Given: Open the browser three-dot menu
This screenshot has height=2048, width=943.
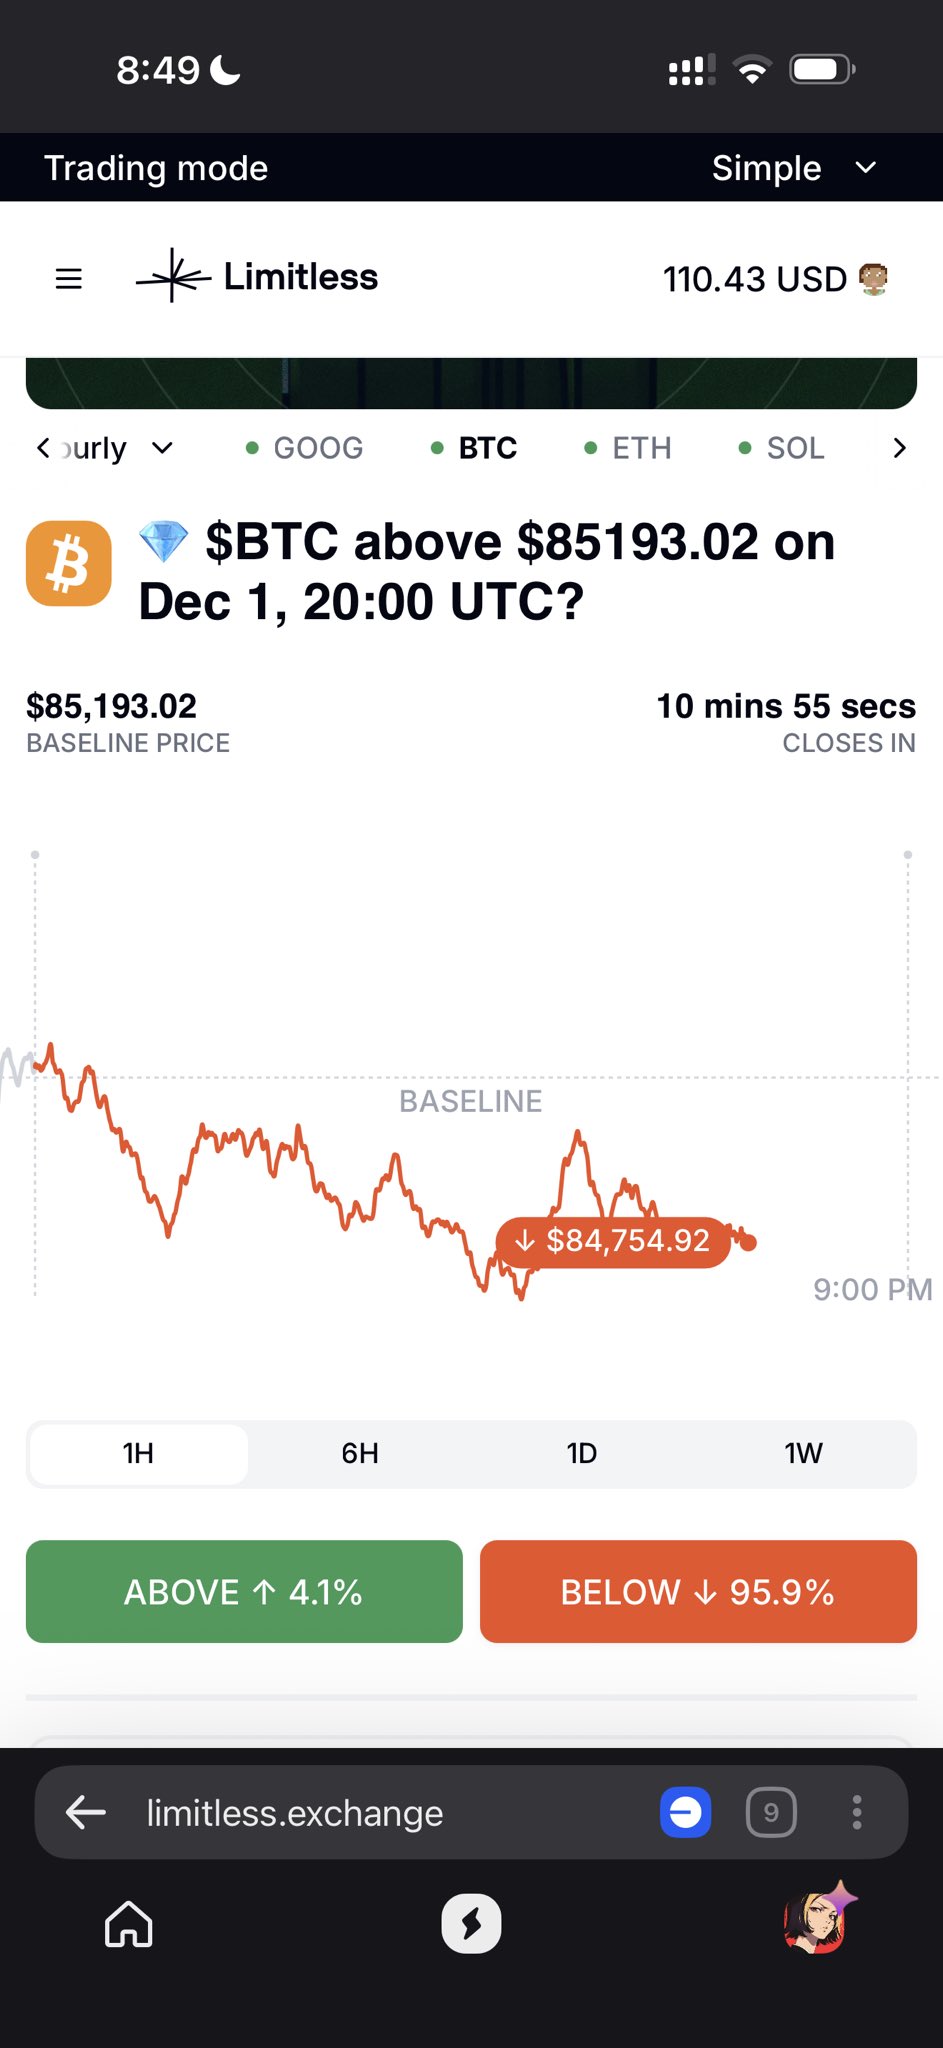Looking at the screenshot, I should coord(857,1812).
